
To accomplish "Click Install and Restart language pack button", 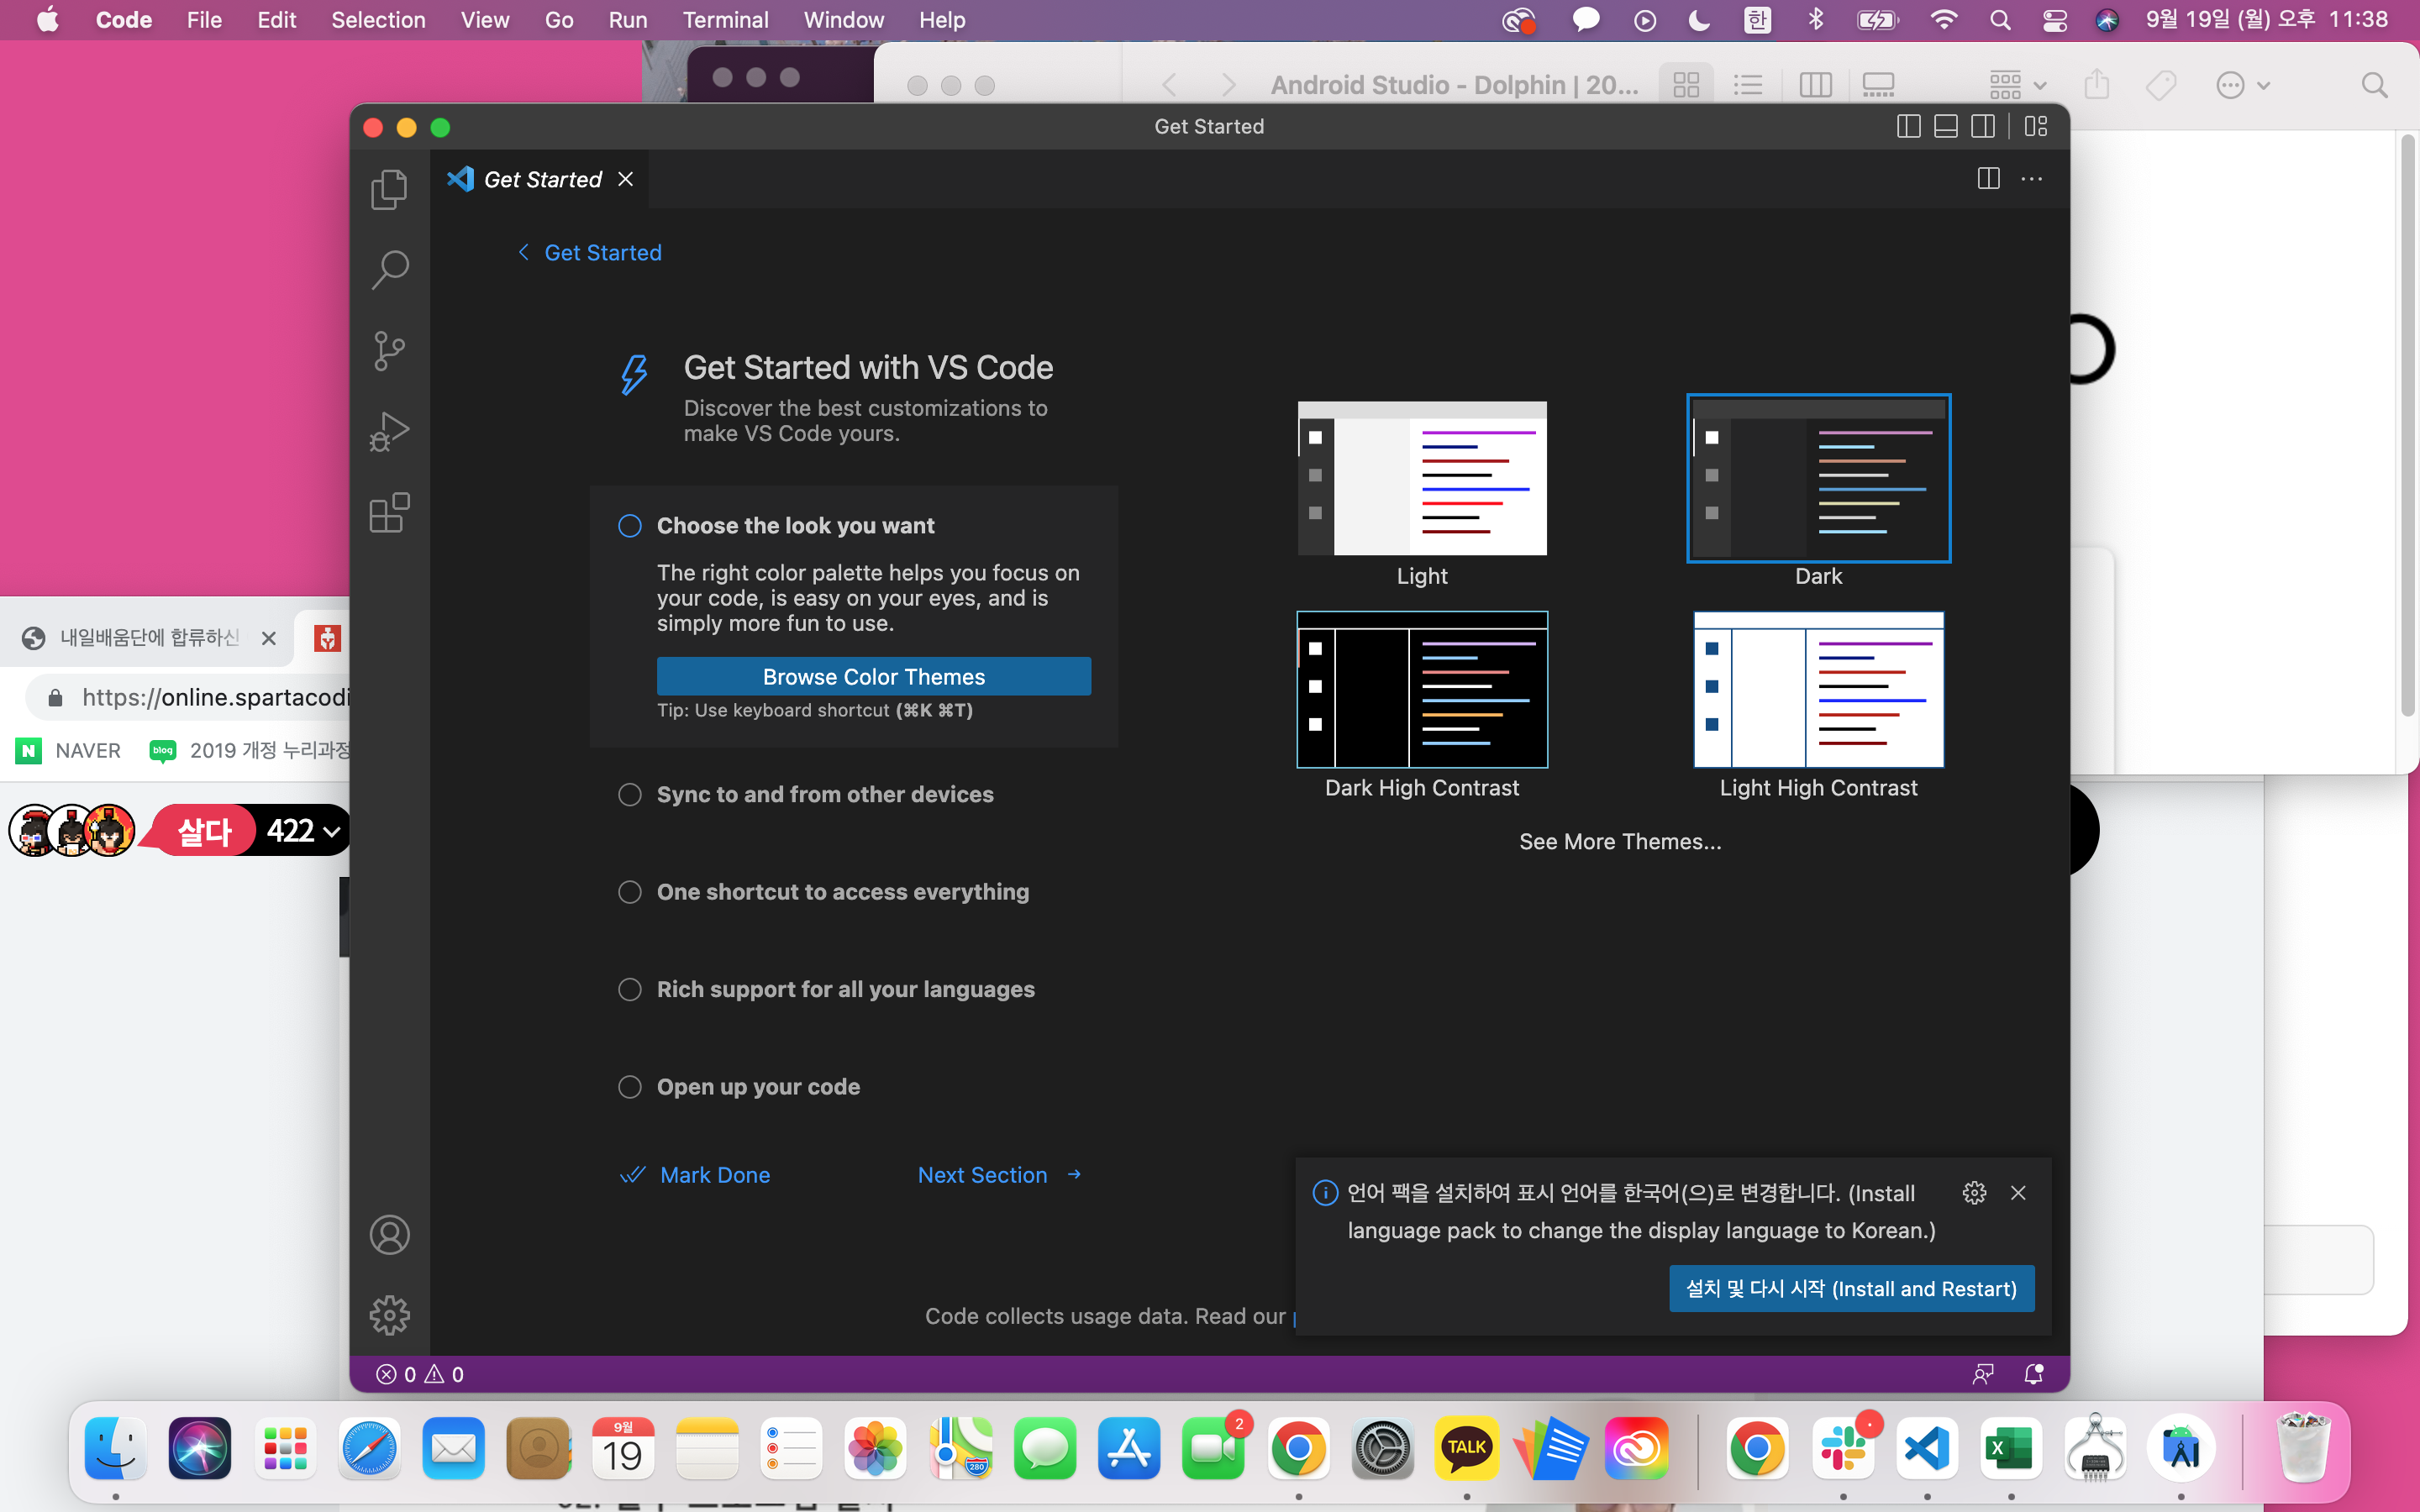I will [x=1851, y=1289].
